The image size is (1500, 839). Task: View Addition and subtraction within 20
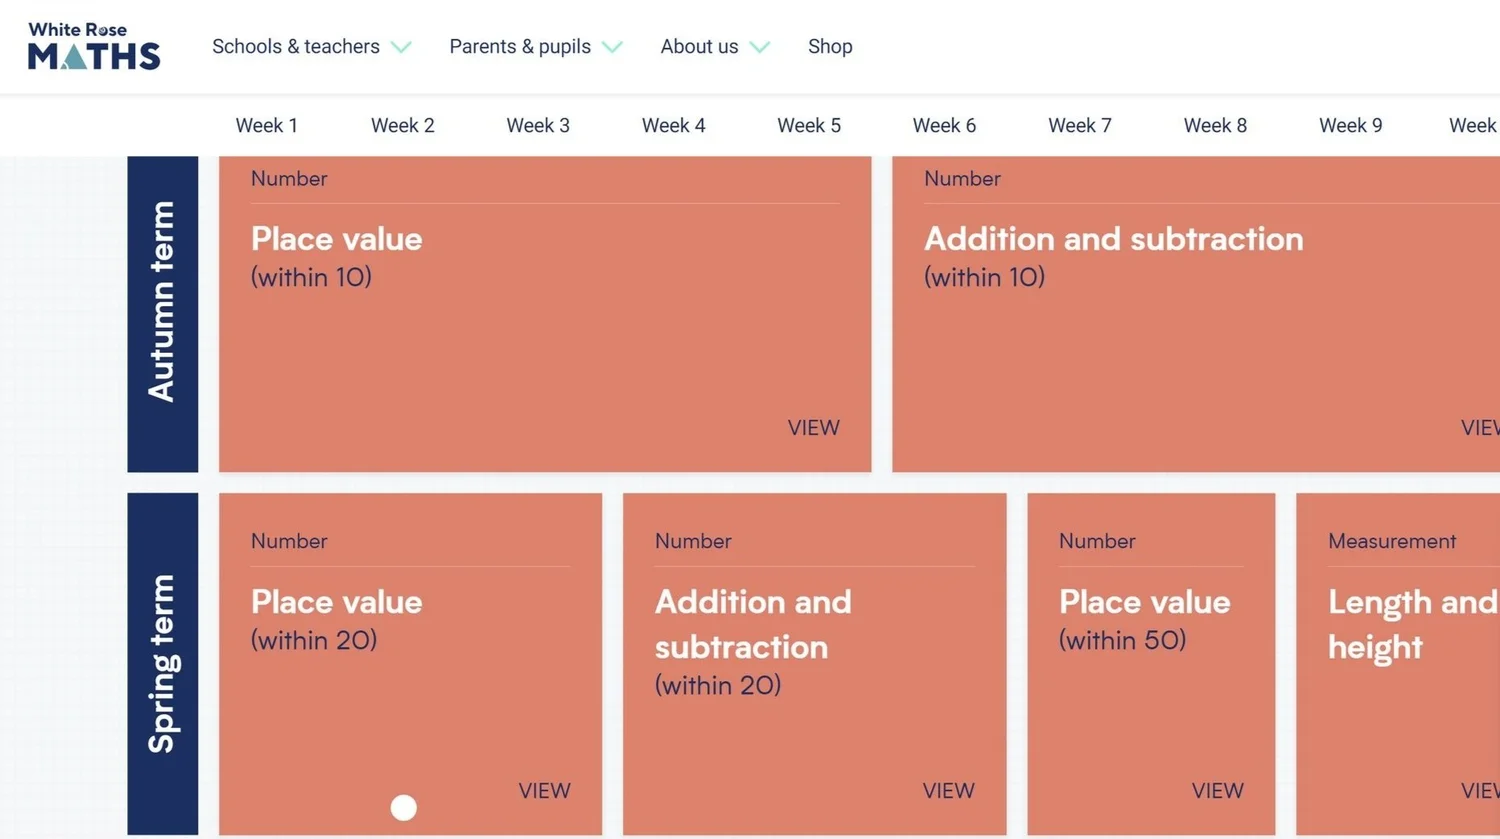click(948, 790)
